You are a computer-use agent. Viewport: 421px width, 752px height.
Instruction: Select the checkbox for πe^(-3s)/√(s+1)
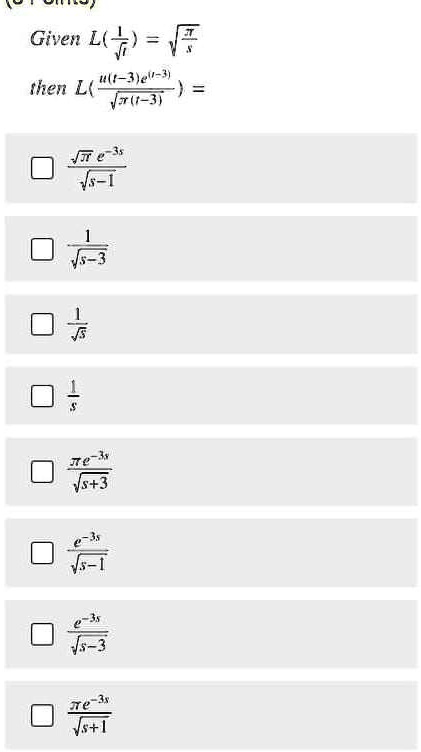pyautogui.click(x=42, y=715)
